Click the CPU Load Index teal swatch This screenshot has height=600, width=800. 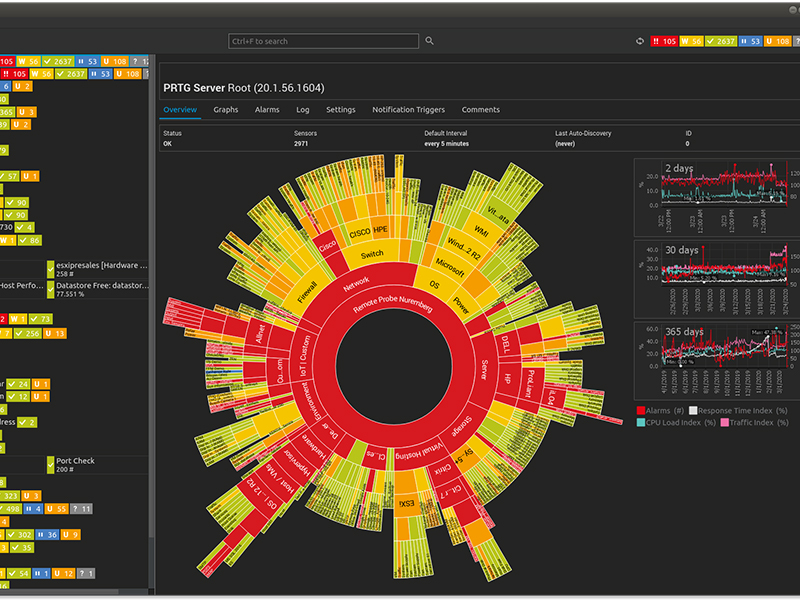pyautogui.click(x=641, y=423)
